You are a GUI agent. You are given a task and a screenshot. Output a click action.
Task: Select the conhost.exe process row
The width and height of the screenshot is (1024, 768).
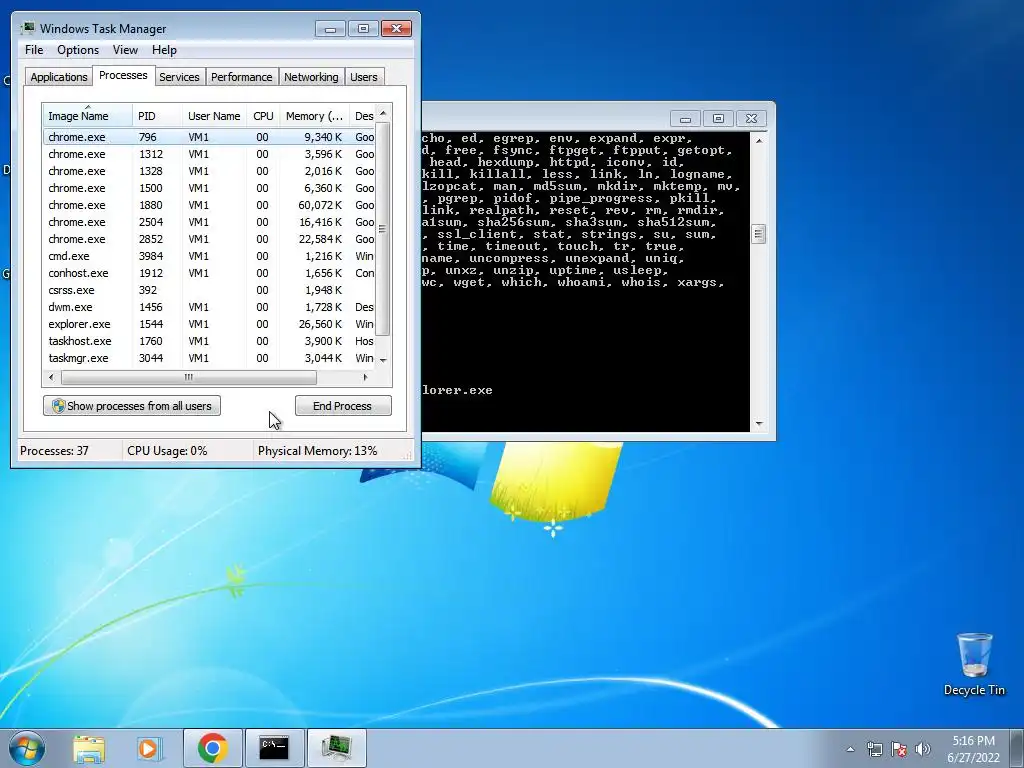click(x=210, y=273)
